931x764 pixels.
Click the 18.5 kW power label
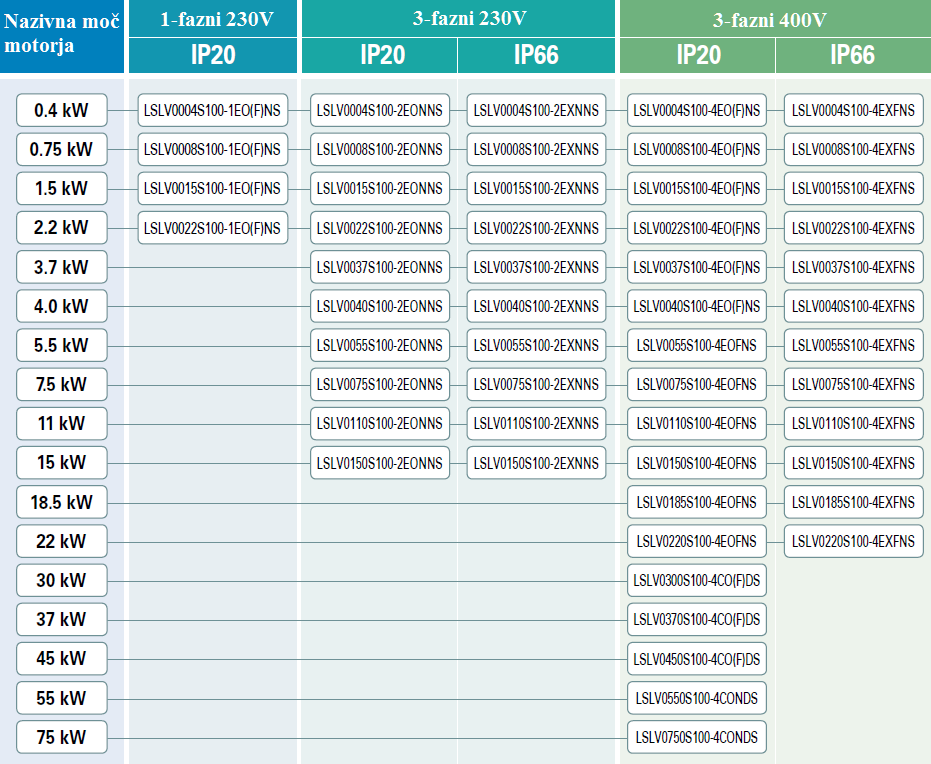[x=61, y=502]
